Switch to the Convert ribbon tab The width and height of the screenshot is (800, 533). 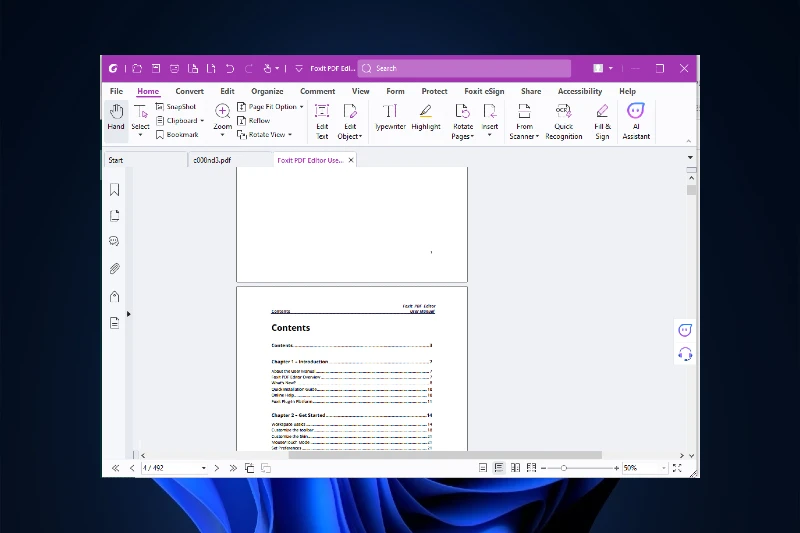point(189,91)
